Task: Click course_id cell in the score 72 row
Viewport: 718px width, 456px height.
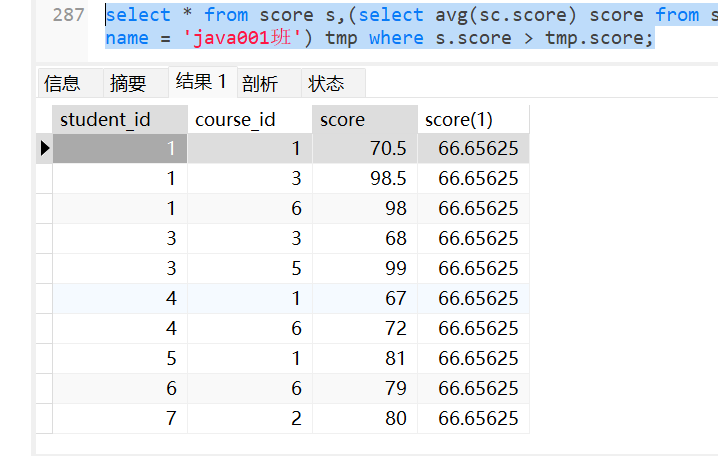Action: coord(250,328)
